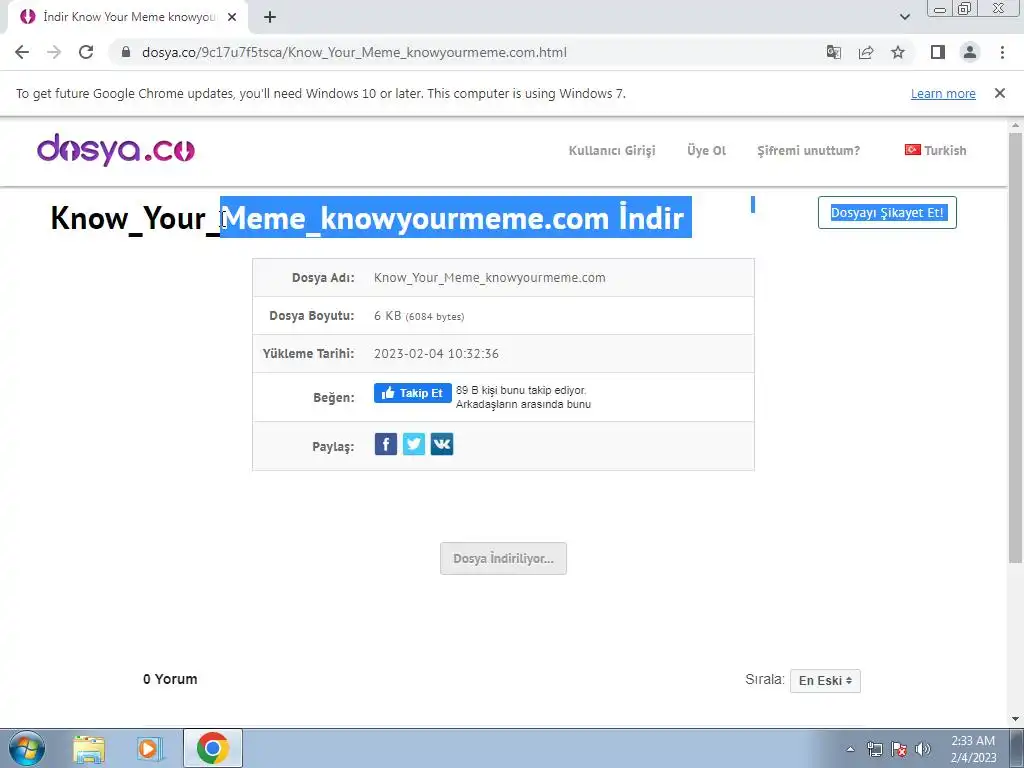Click the browser back arrow
The image size is (1024, 768).
tap(22, 52)
